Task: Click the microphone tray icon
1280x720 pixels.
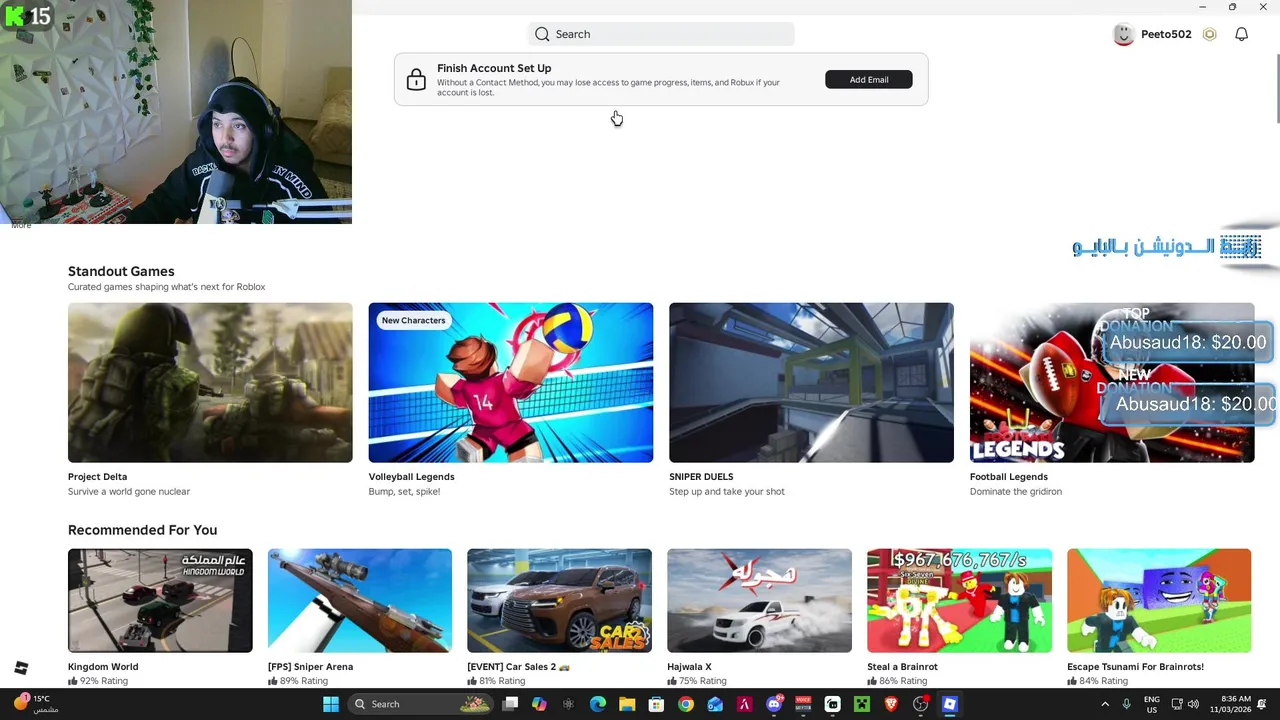Action: coord(1126,704)
